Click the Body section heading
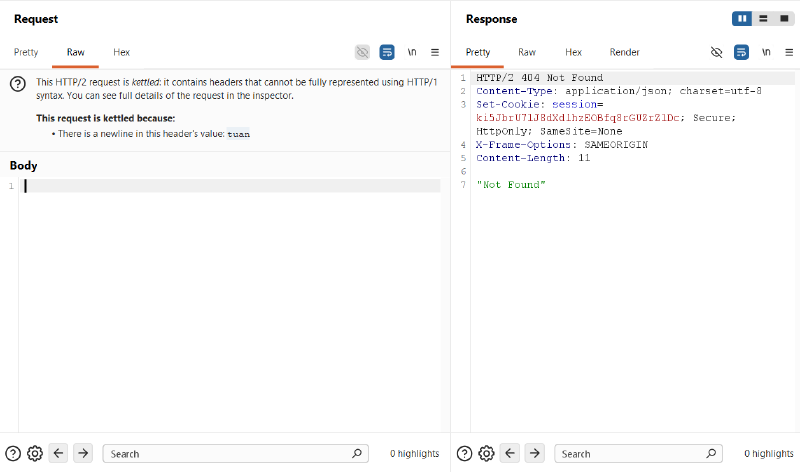Screen dimensions: 800x472 coord(23,165)
